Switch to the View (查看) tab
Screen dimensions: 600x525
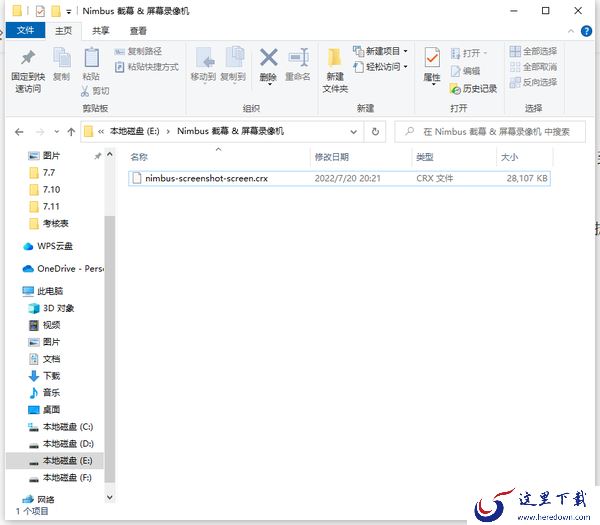point(138,31)
